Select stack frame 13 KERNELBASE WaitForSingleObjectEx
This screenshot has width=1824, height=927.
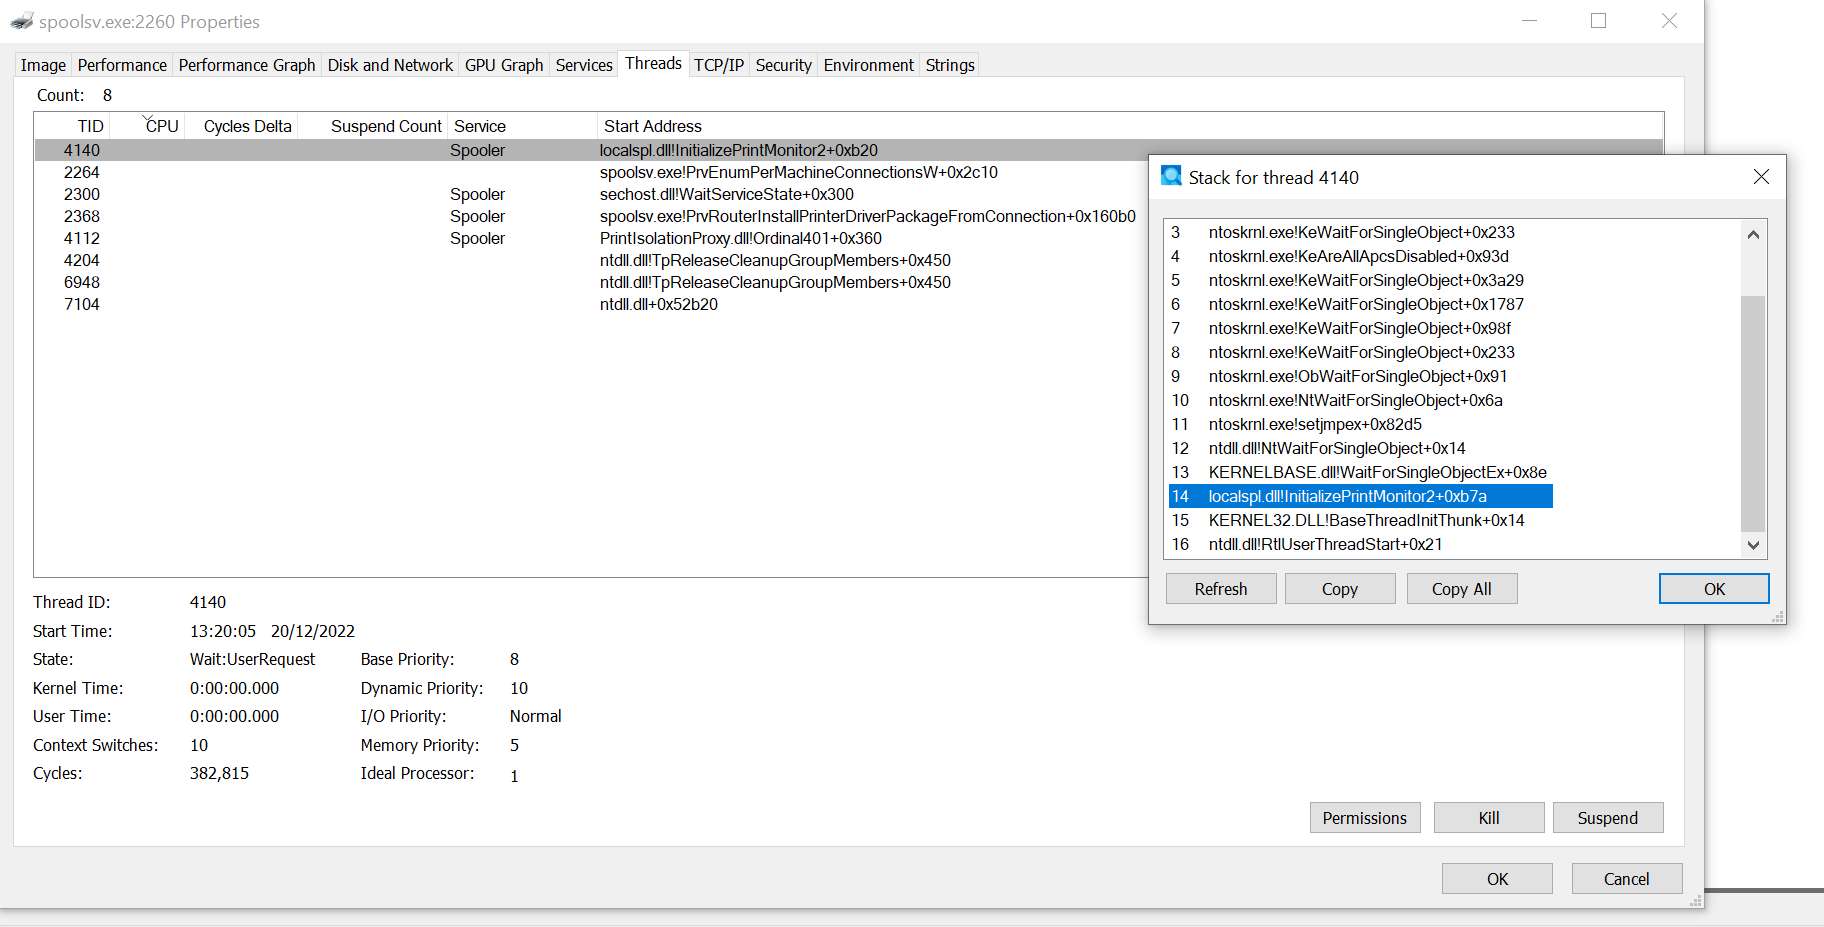click(1376, 472)
